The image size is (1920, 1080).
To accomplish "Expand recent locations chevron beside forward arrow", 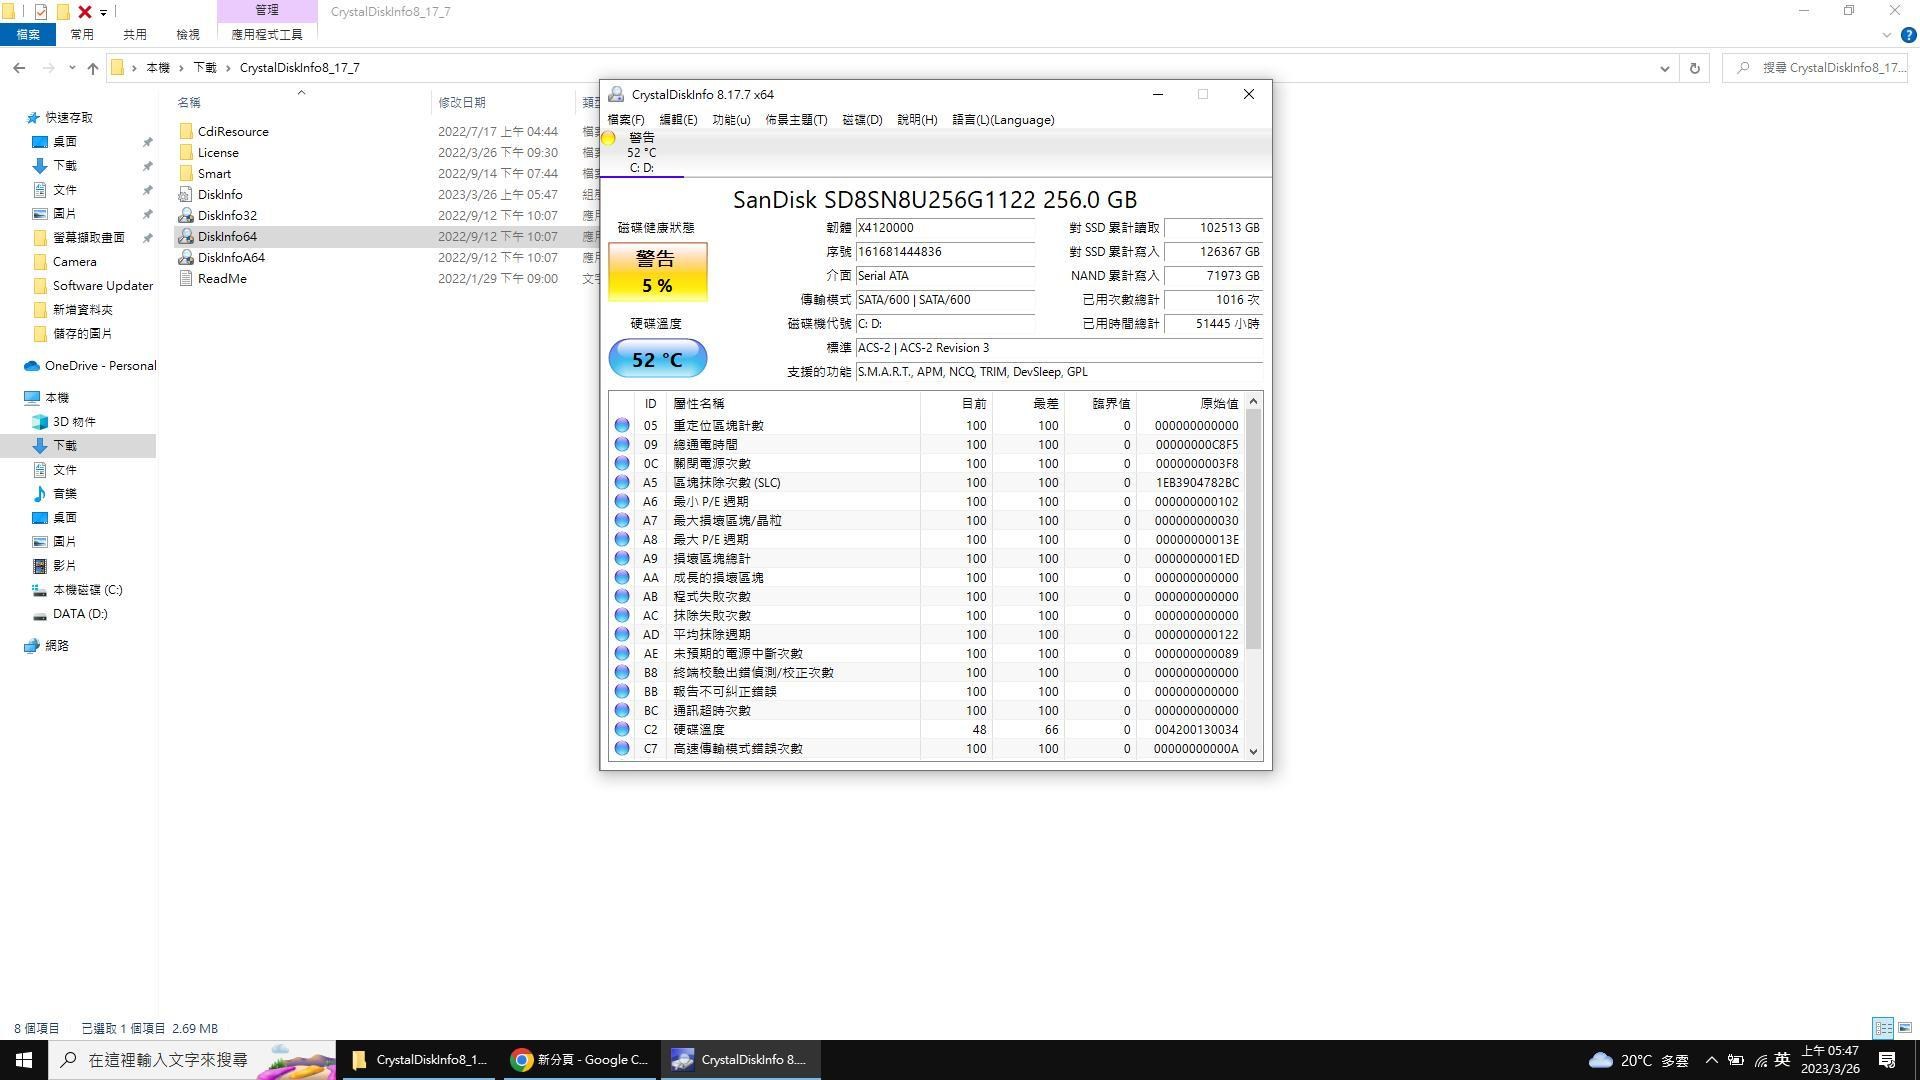I will coord(72,68).
